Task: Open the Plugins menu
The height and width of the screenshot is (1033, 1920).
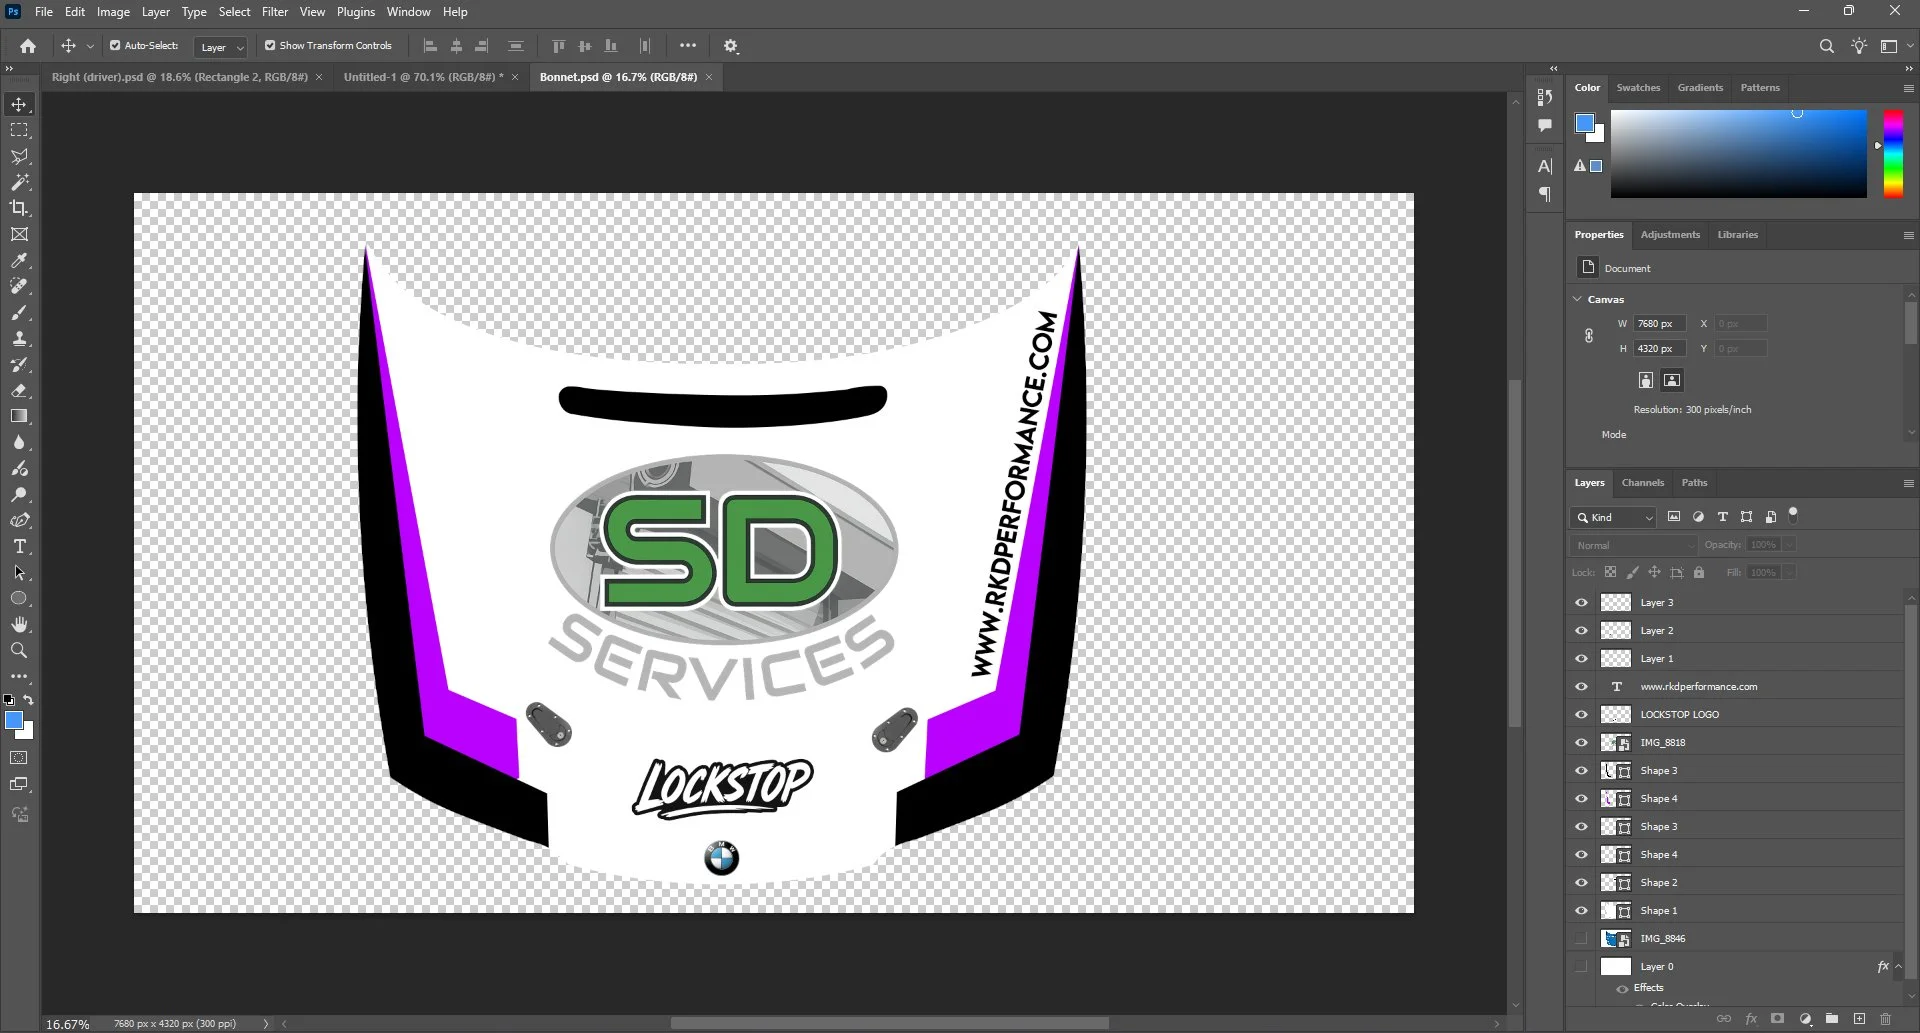Action: (356, 12)
